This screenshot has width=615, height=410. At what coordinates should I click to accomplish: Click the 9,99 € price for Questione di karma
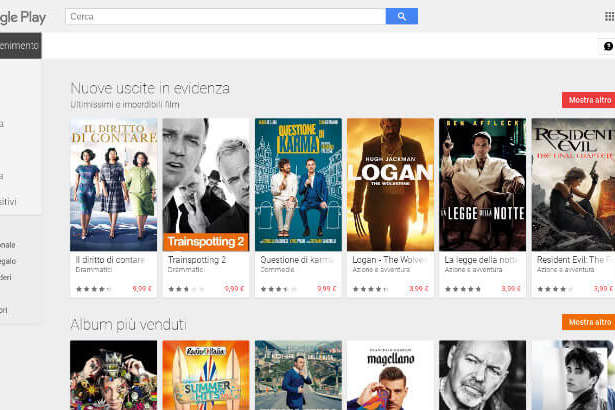click(x=327, y=289)
